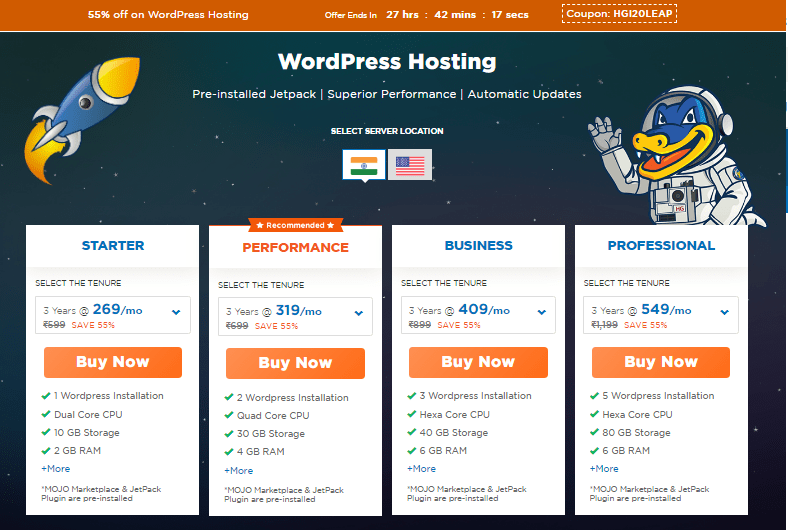Click checkmark beside 2 GB RAM
This screenshot has width=788, height=530.
tap(46, 451)
